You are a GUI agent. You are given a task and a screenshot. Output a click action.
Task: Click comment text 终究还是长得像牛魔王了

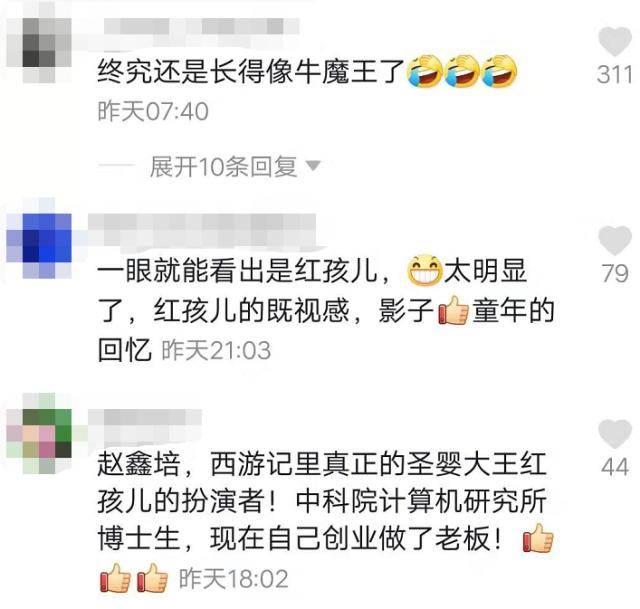251,71
